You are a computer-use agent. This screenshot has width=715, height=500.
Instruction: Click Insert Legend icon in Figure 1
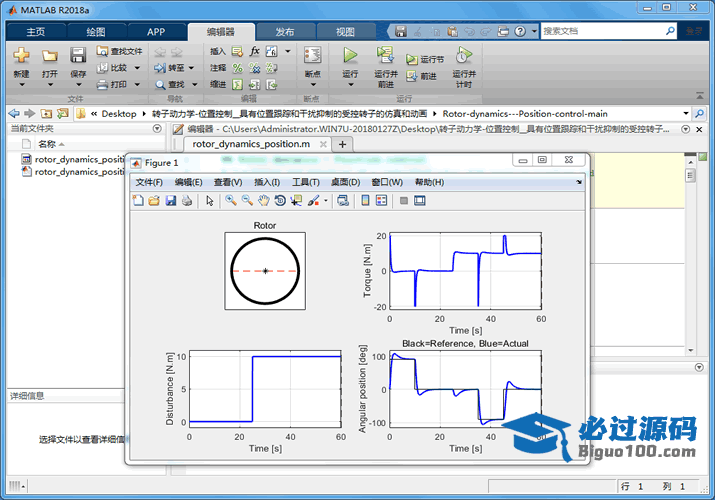click(x=382, y=201)
